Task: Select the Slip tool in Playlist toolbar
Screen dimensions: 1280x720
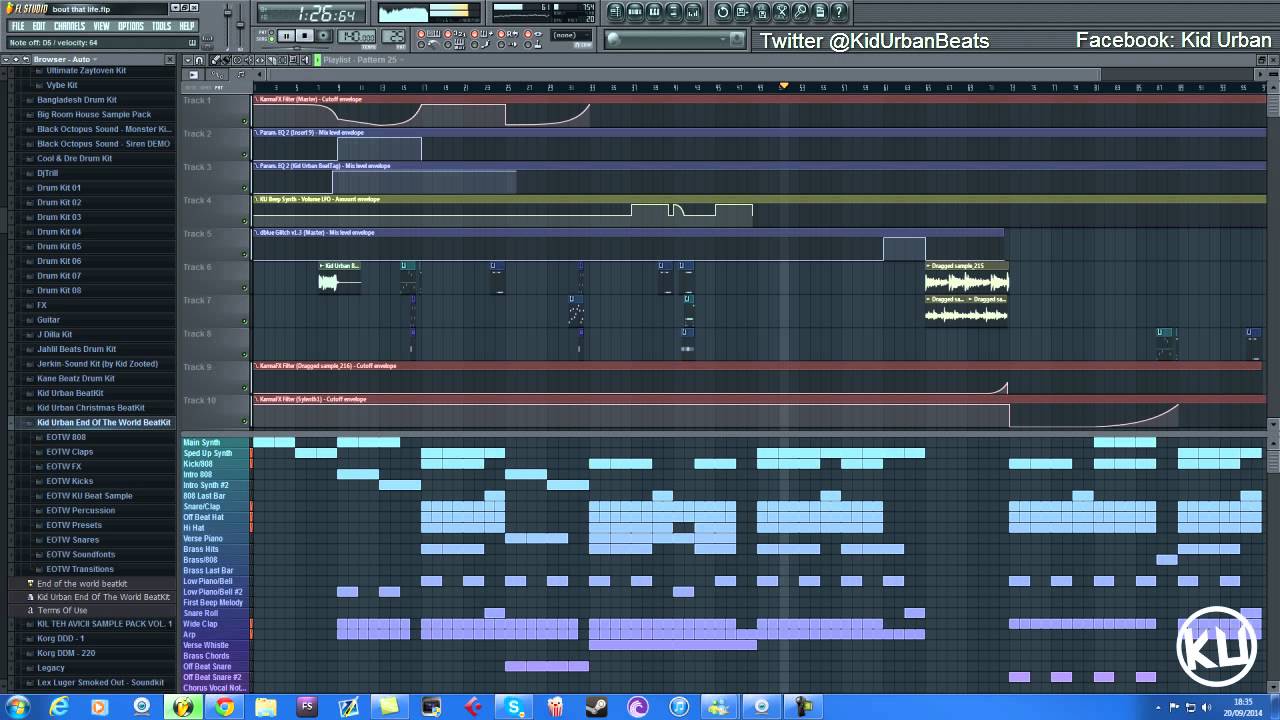Action: pos(260,60)
